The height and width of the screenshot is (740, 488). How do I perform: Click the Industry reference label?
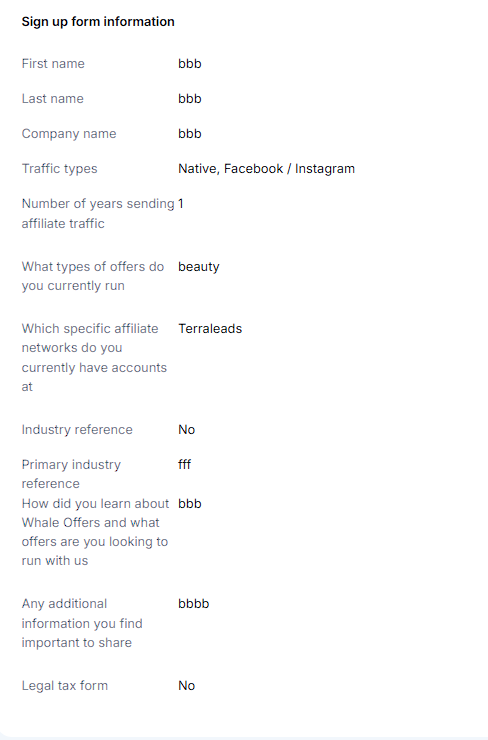77,429
